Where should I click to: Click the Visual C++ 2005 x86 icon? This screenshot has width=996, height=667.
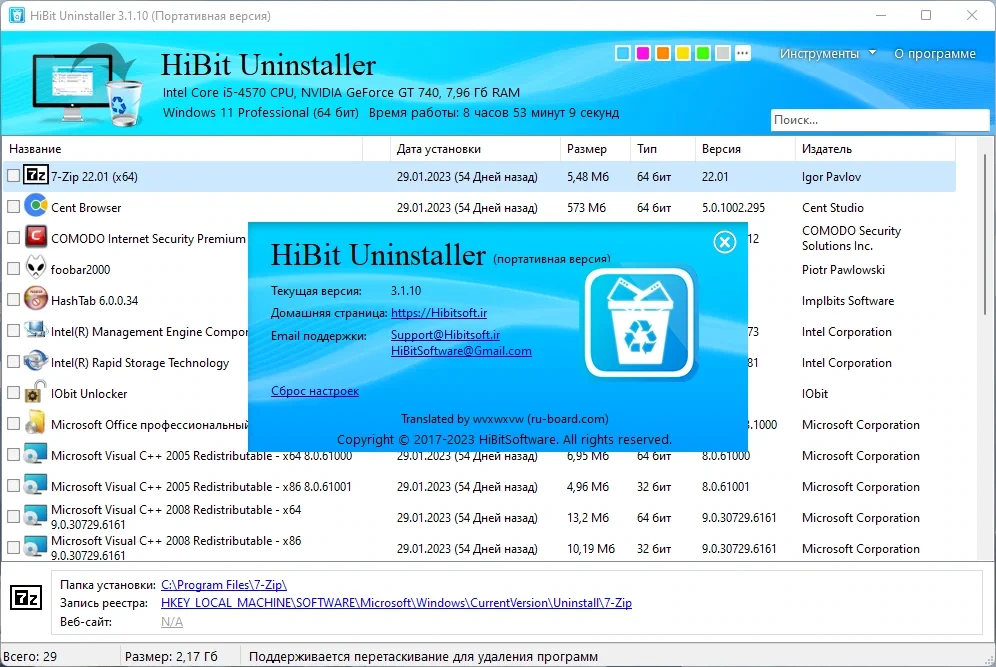point(36,485)
